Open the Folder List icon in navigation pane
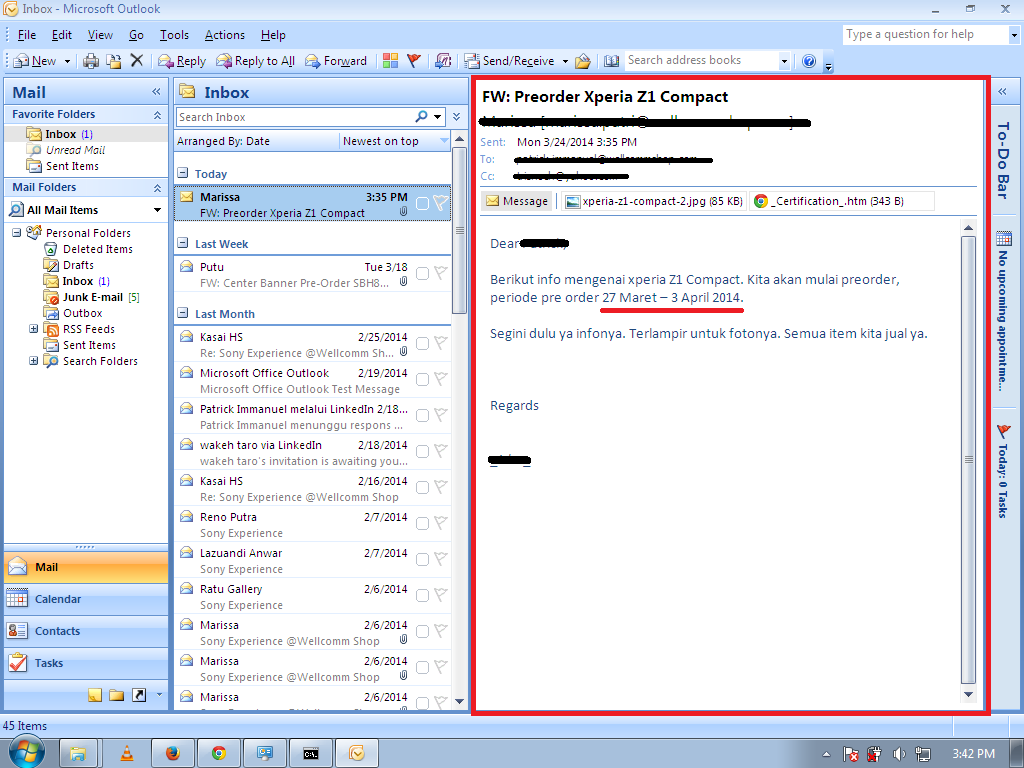The image size is (1024, 768). tap(117, 696)
